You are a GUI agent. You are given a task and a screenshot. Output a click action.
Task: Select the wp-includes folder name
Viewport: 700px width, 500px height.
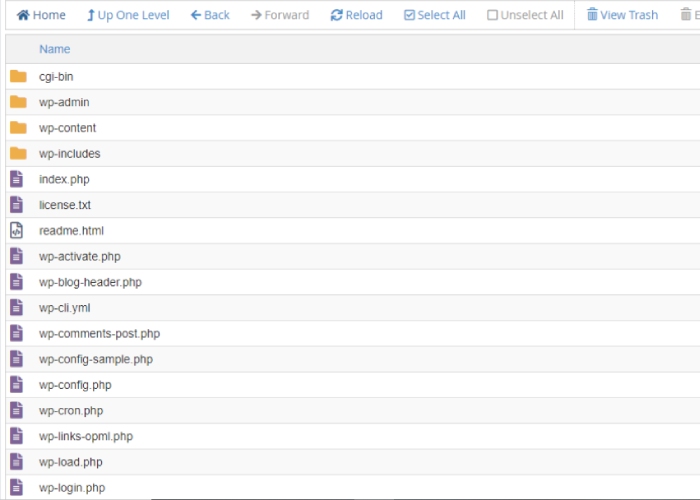pyautogui.click(x=70, y=154)
